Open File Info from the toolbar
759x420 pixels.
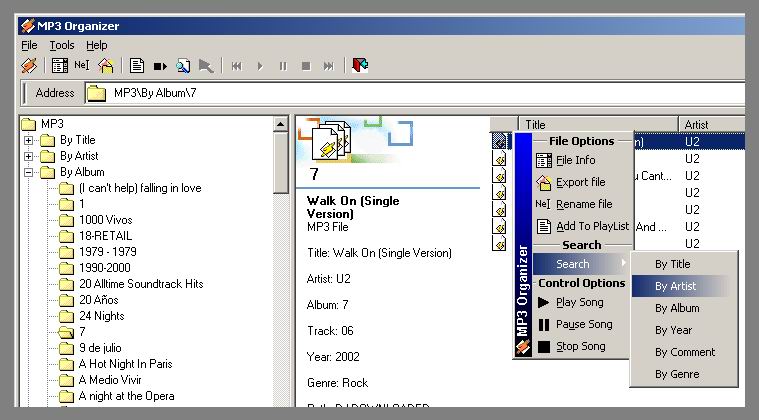60,65
